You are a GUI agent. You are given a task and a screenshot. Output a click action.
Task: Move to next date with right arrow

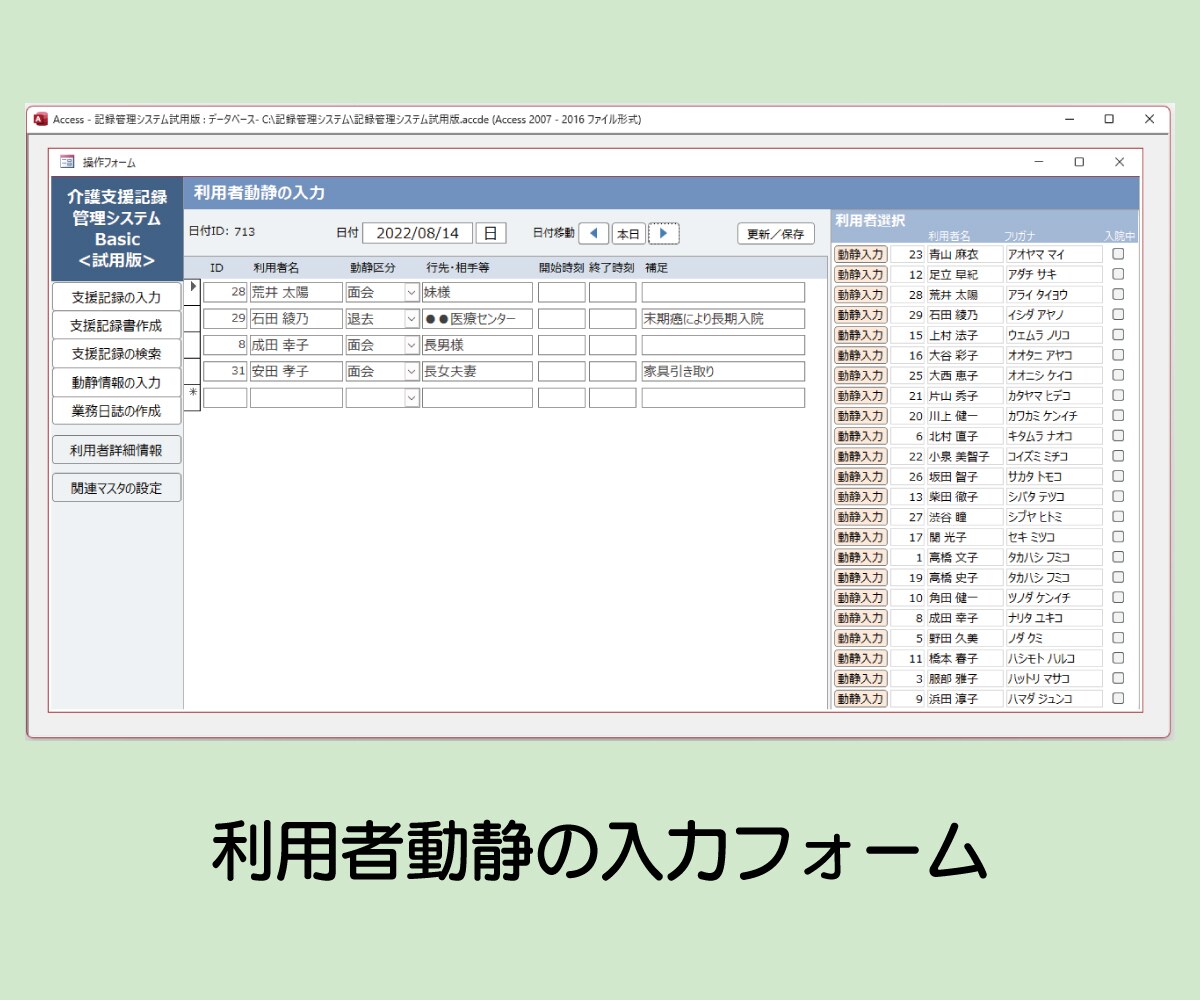663,233
